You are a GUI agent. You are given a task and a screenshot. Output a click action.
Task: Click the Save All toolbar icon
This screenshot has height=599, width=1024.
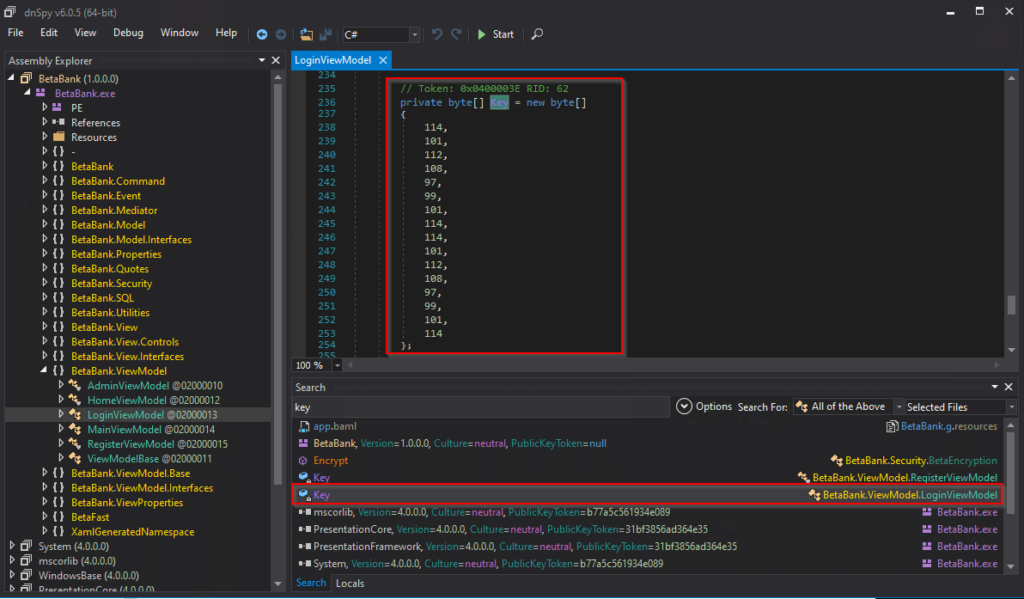(x=325, y=34)
